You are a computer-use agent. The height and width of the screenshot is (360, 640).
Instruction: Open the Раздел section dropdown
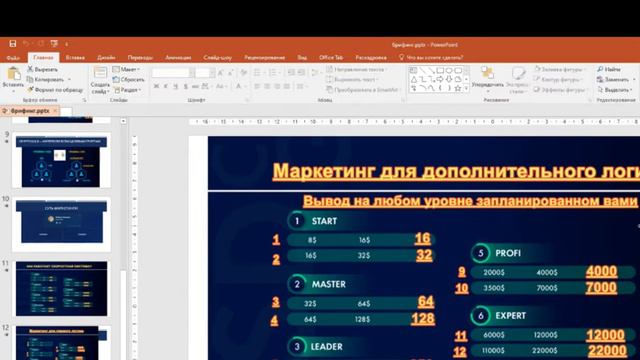tap(128, 90)
